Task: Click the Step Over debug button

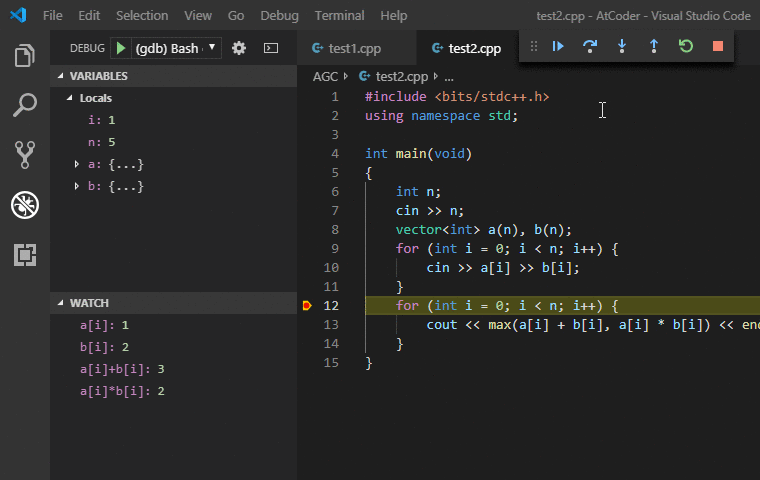Action: tap(590, 46)
